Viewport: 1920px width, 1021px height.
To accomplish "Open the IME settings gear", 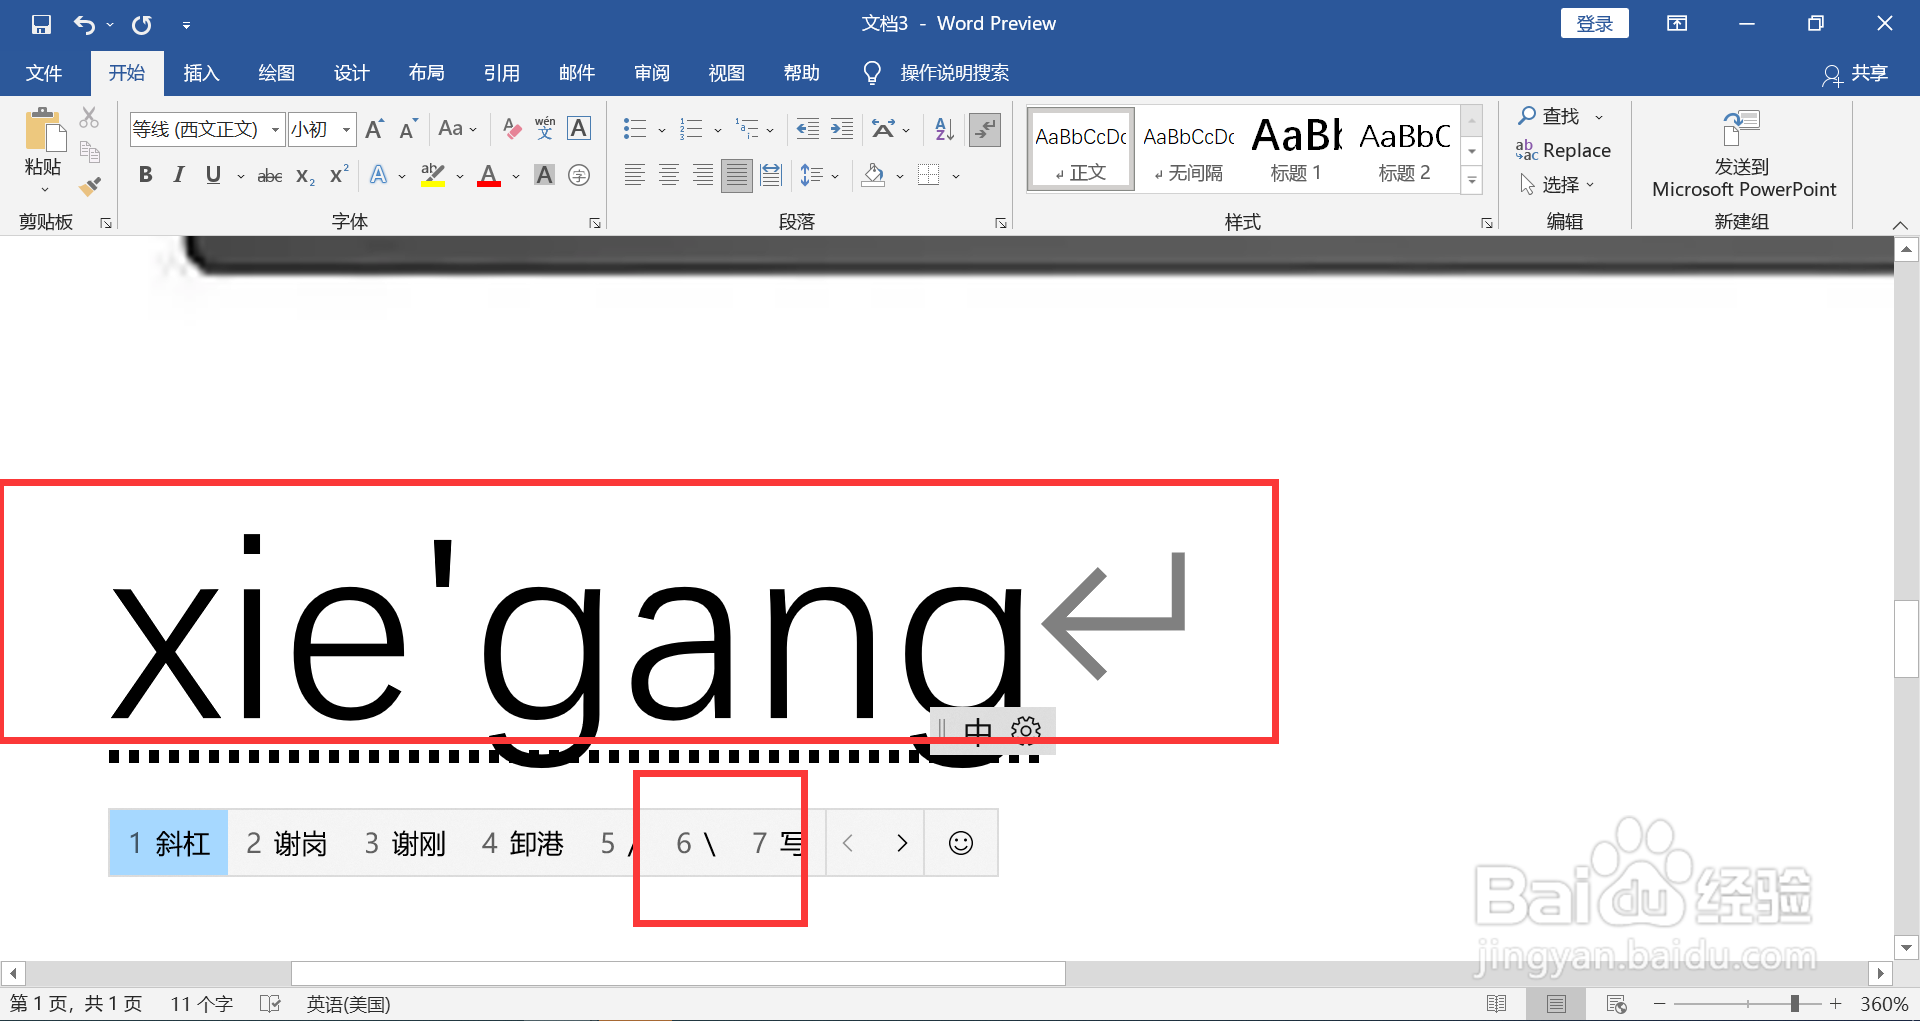I will point(1026,730).
